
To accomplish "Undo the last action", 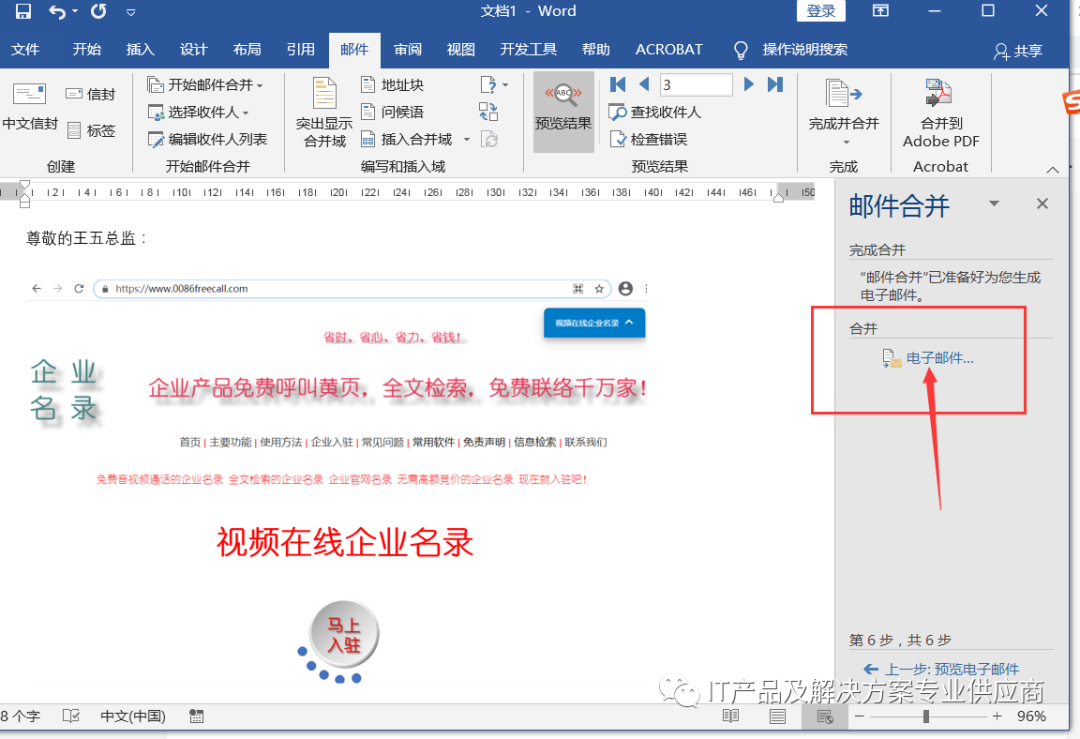I will point(57,11).
